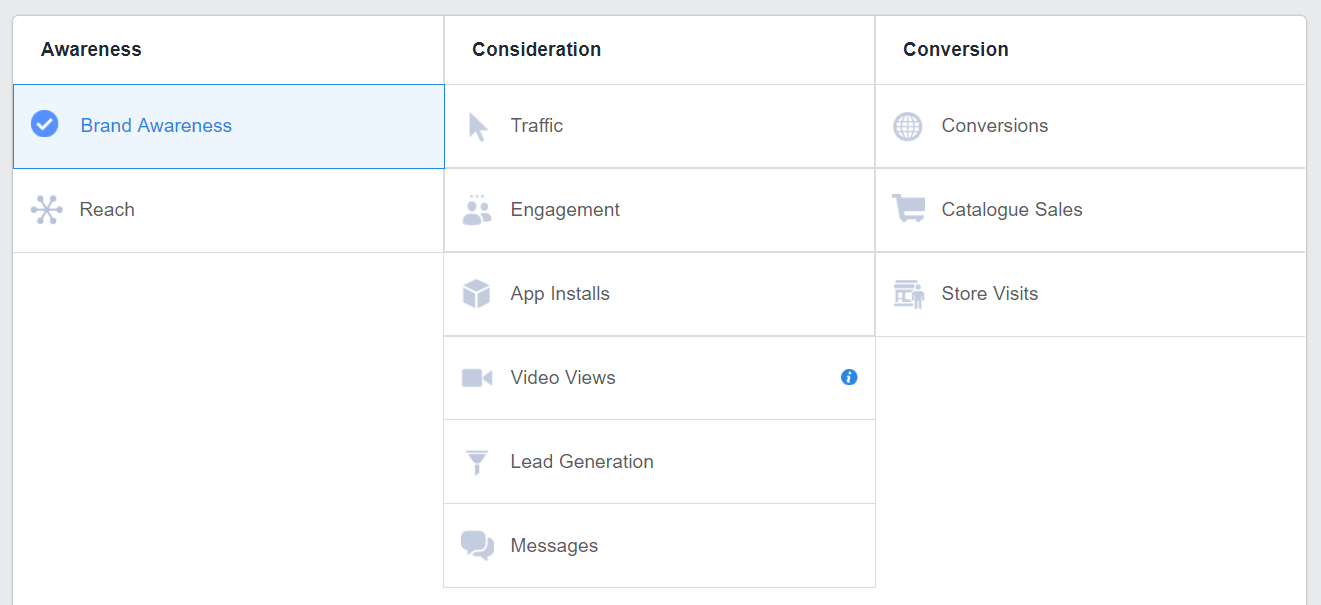Click the Traffic cursor arrow icon
Viewport: 1321px width, 605px height.
477,125
